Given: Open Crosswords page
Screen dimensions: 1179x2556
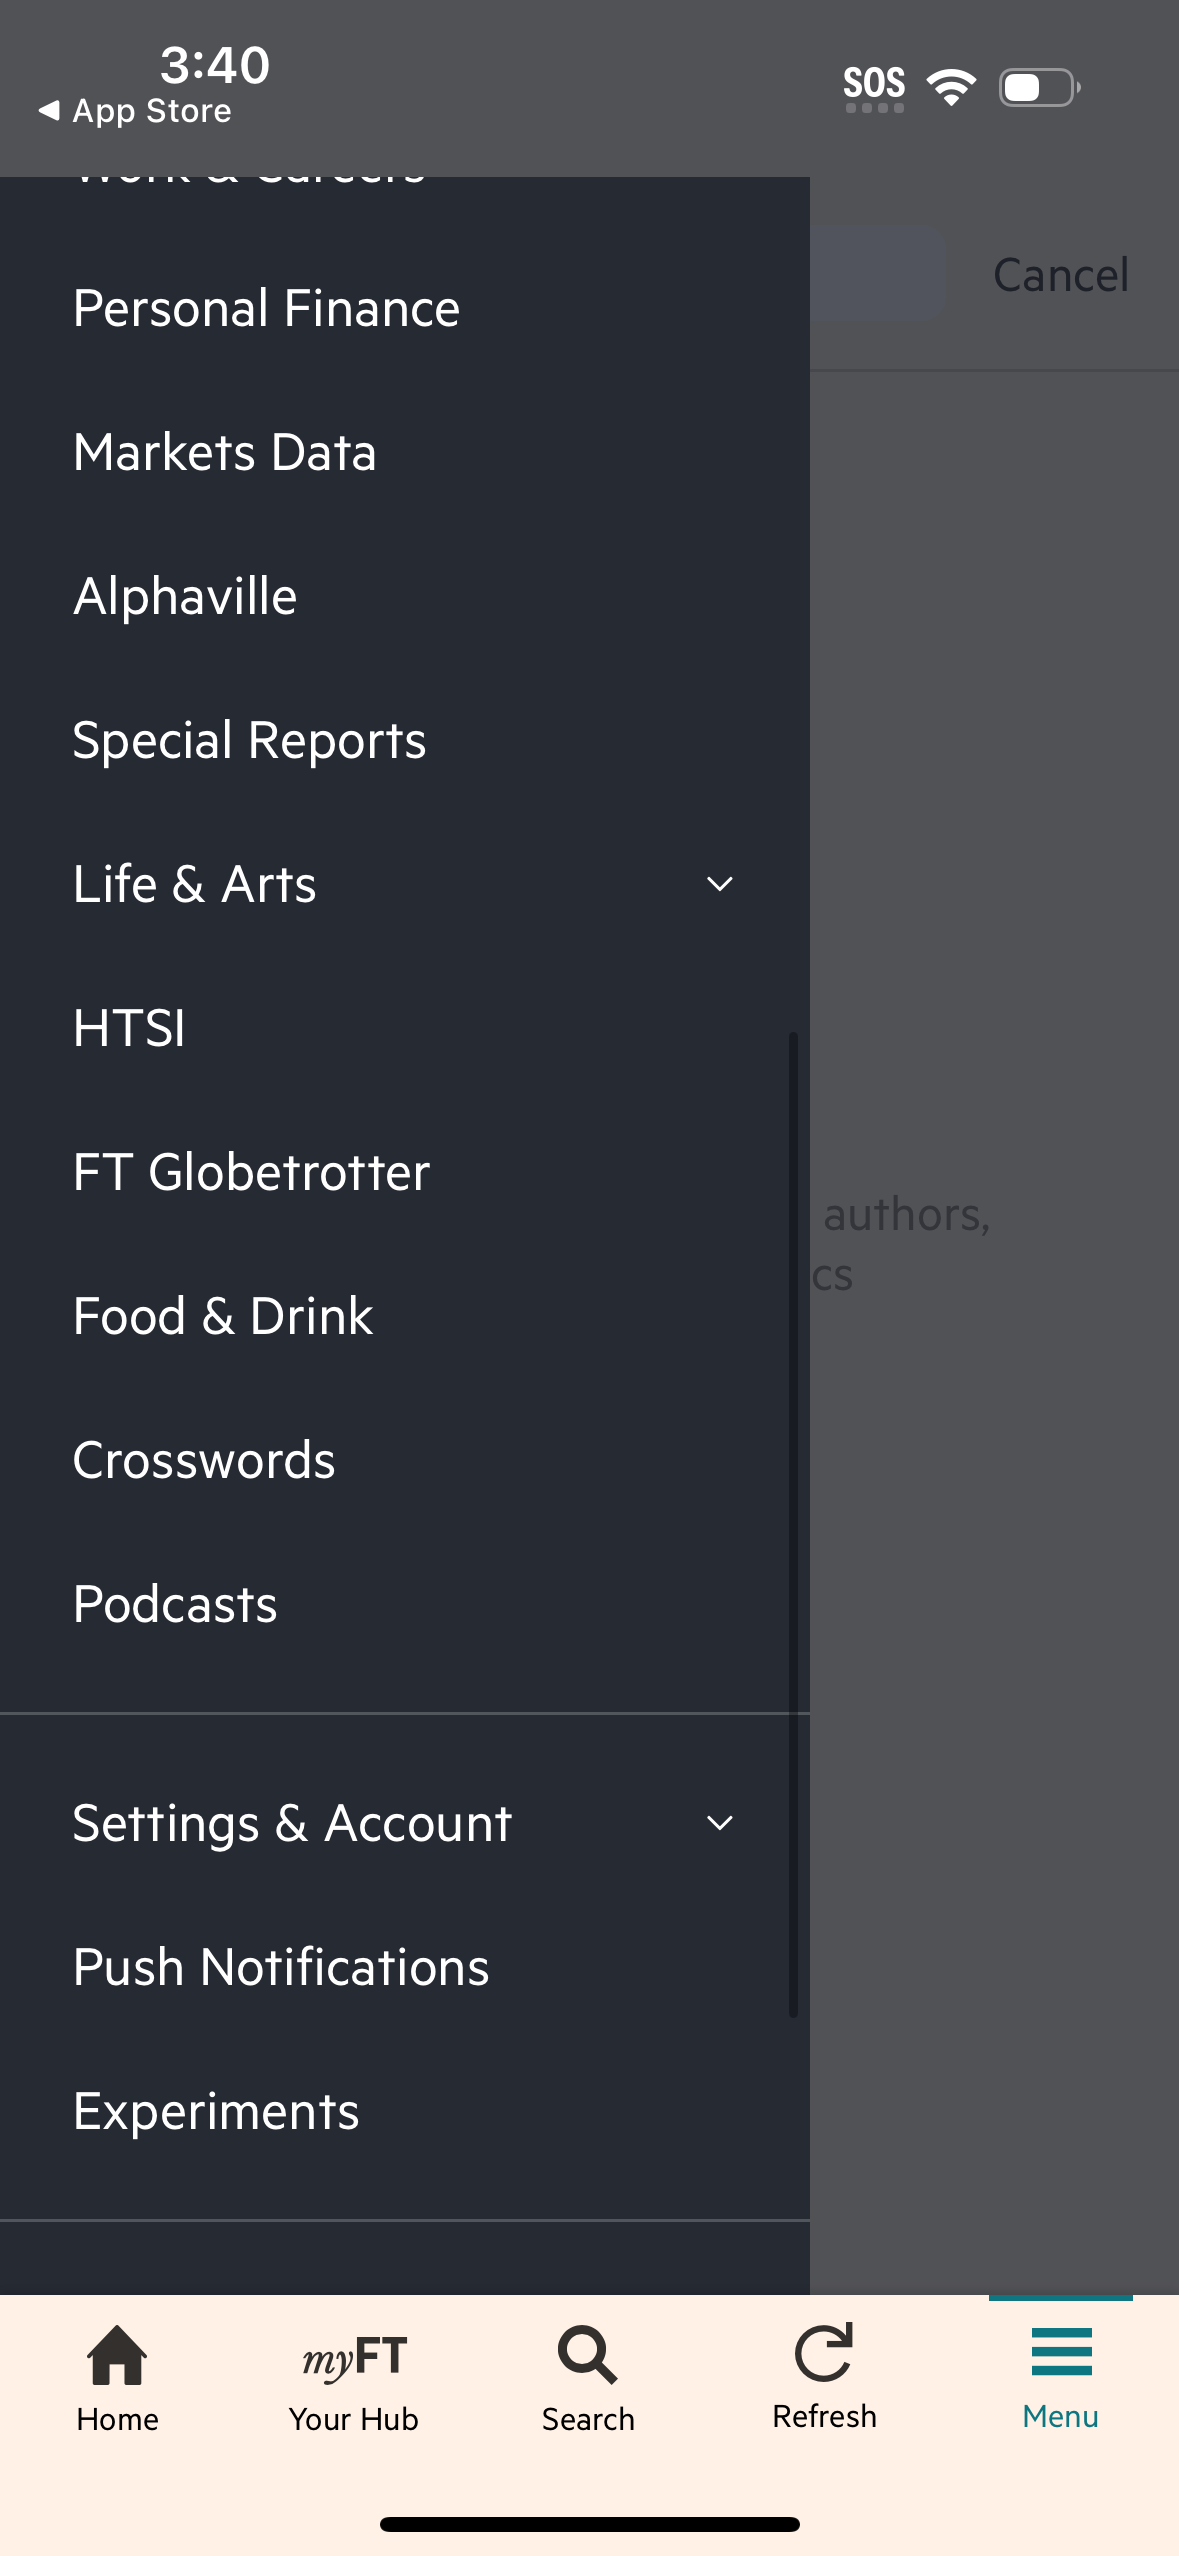Looking at the screenshot, I should 204,1460.
